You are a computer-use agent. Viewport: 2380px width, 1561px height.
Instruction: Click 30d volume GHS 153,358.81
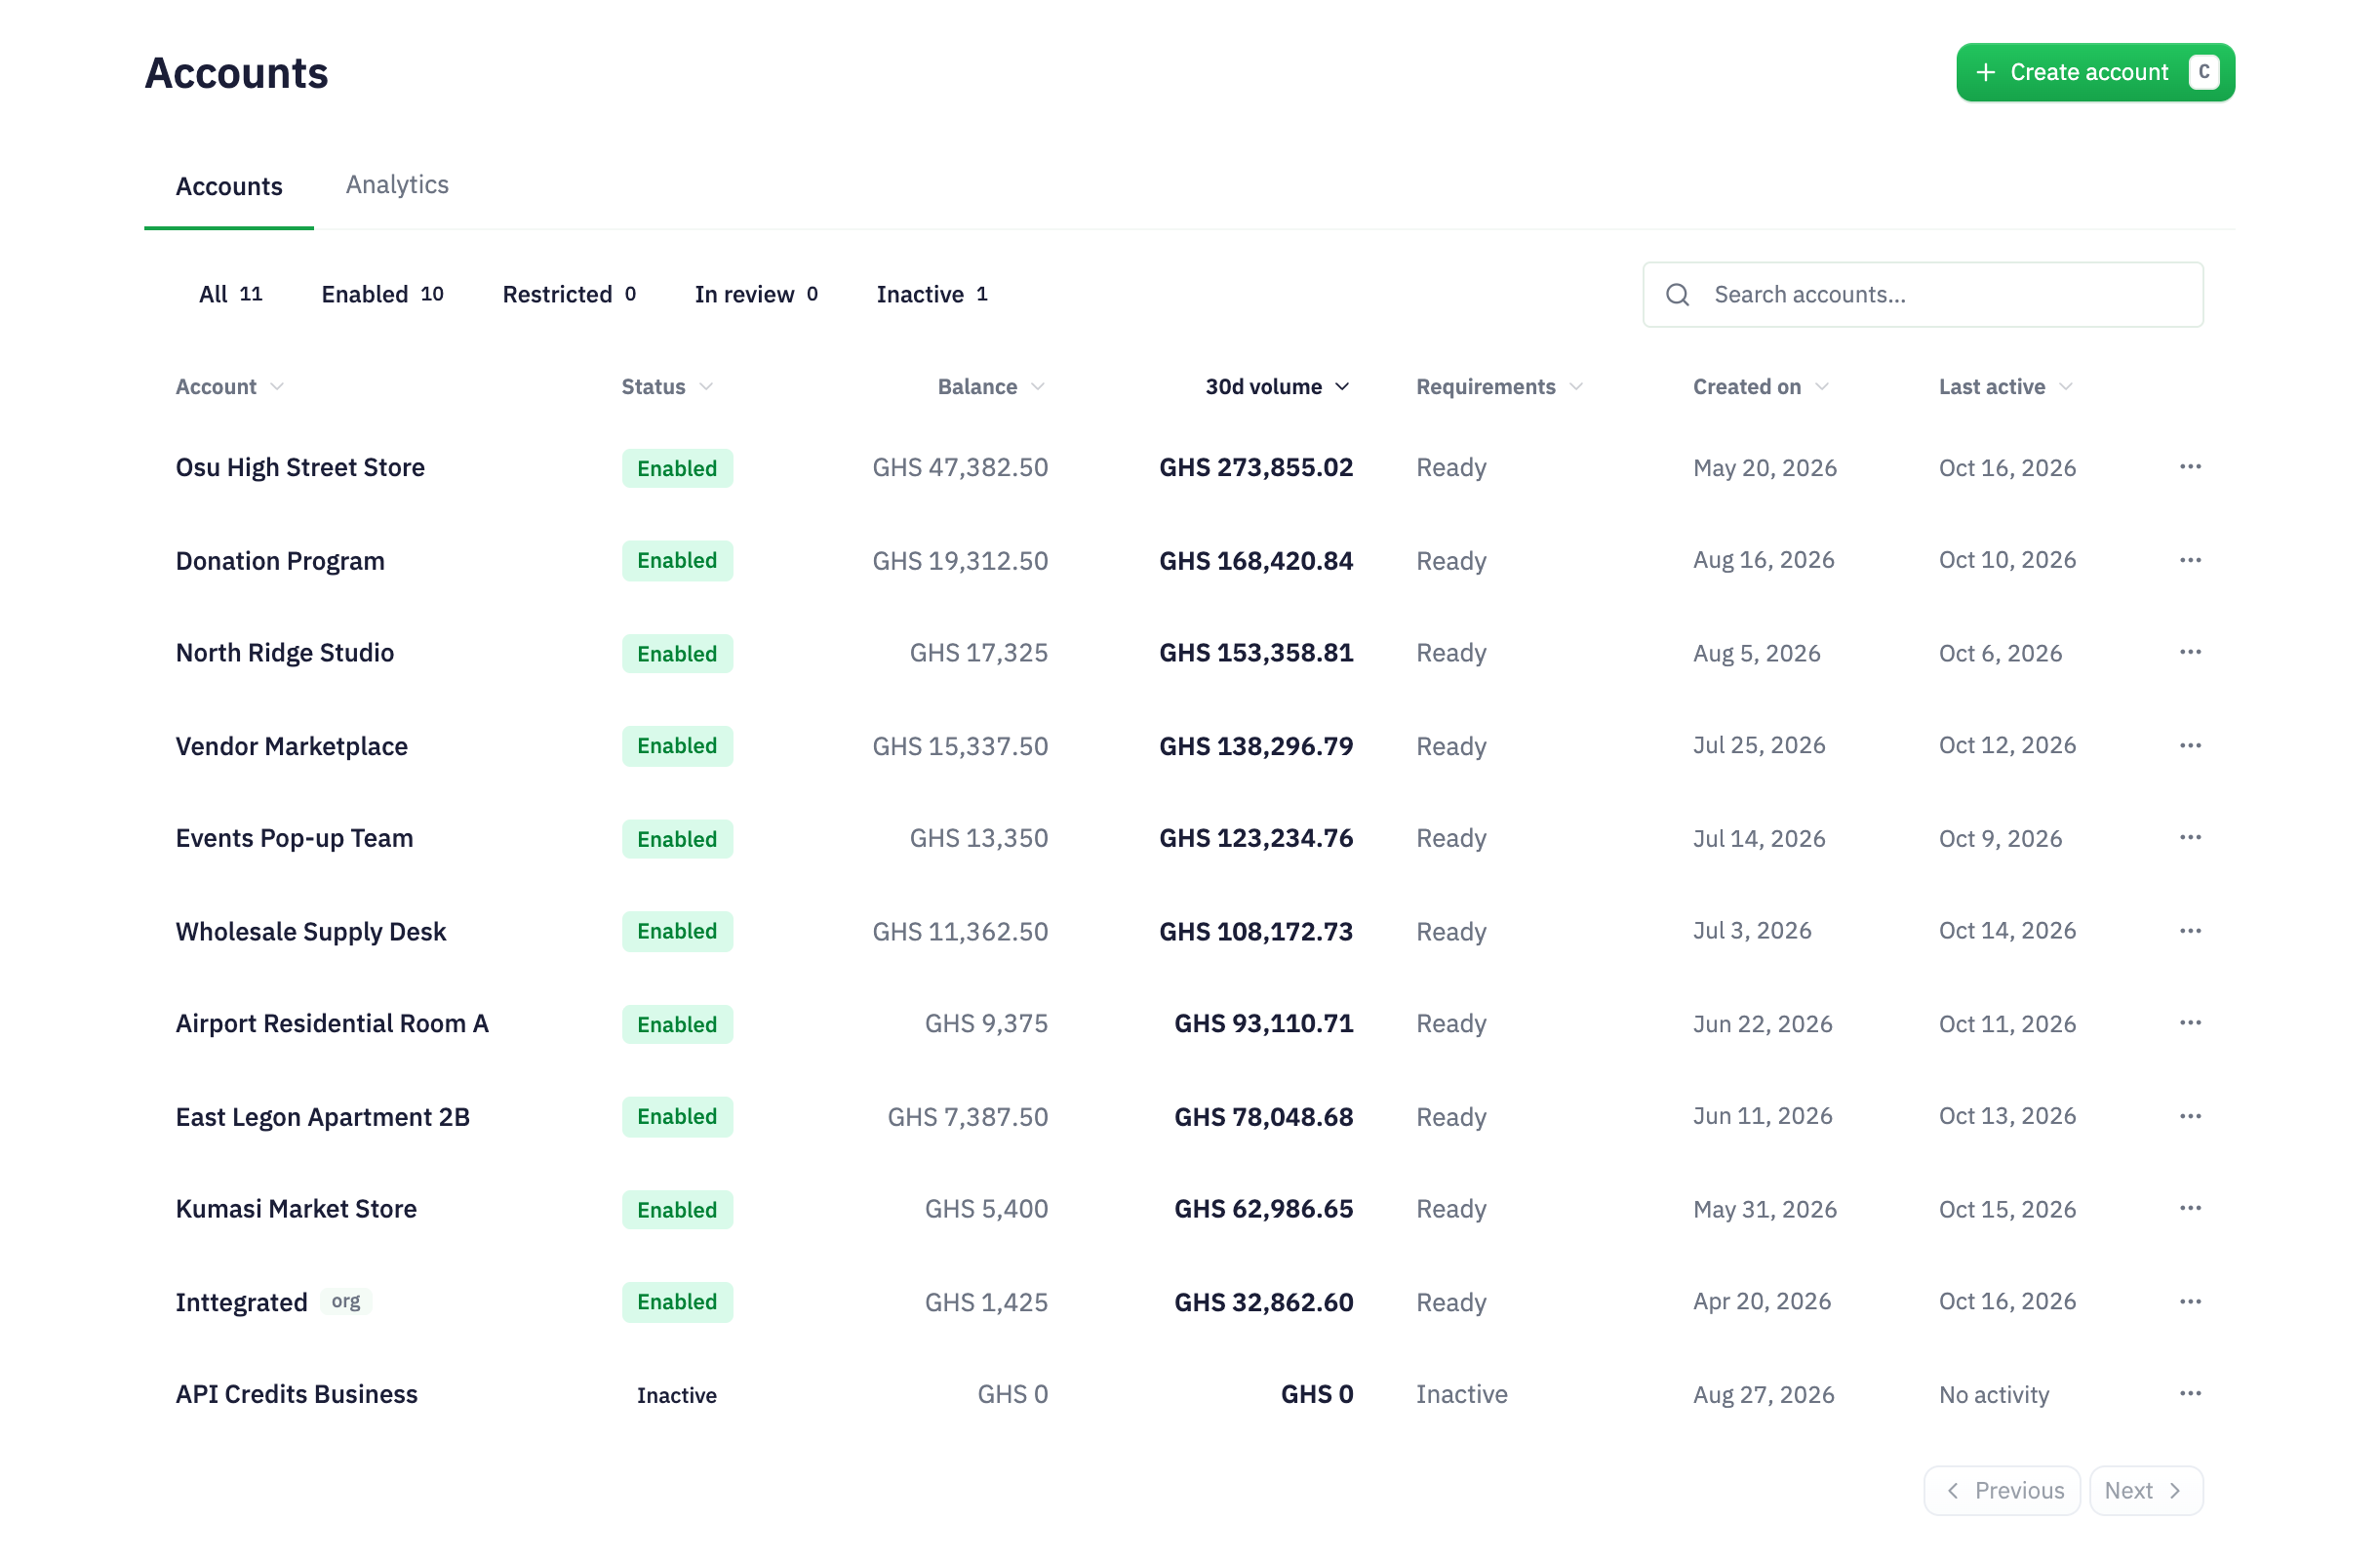pyautogui.click(x=1255, y=652)
